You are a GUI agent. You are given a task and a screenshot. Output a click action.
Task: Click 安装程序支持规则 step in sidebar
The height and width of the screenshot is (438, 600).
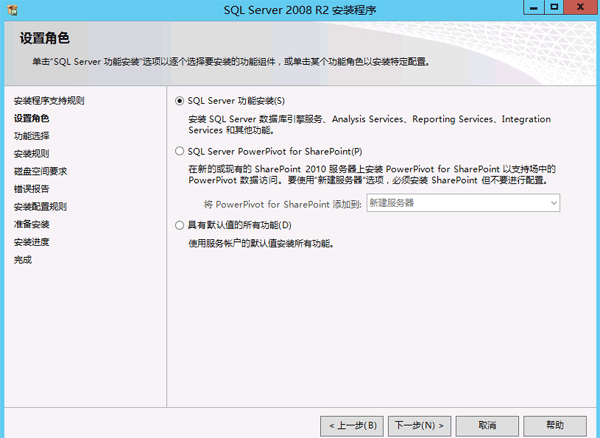pyautogui.click(x=49, y=101)
